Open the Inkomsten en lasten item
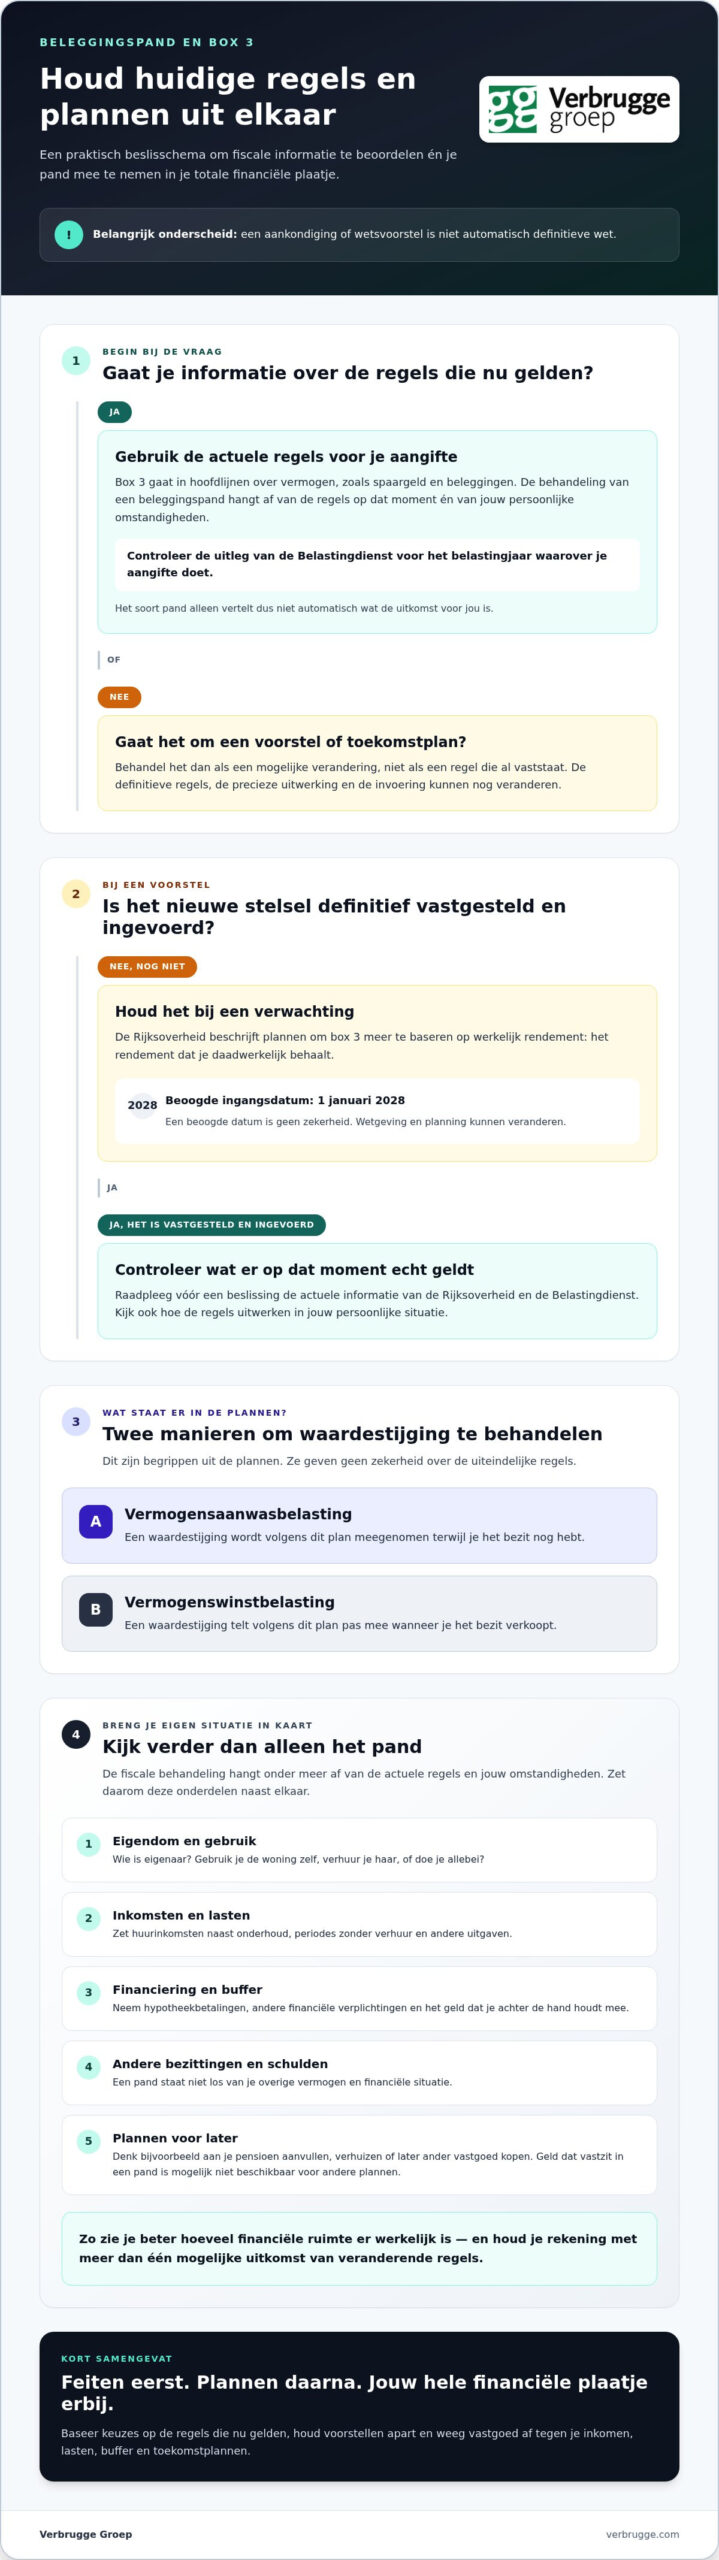719x2560 pixels. point(359,1924)
